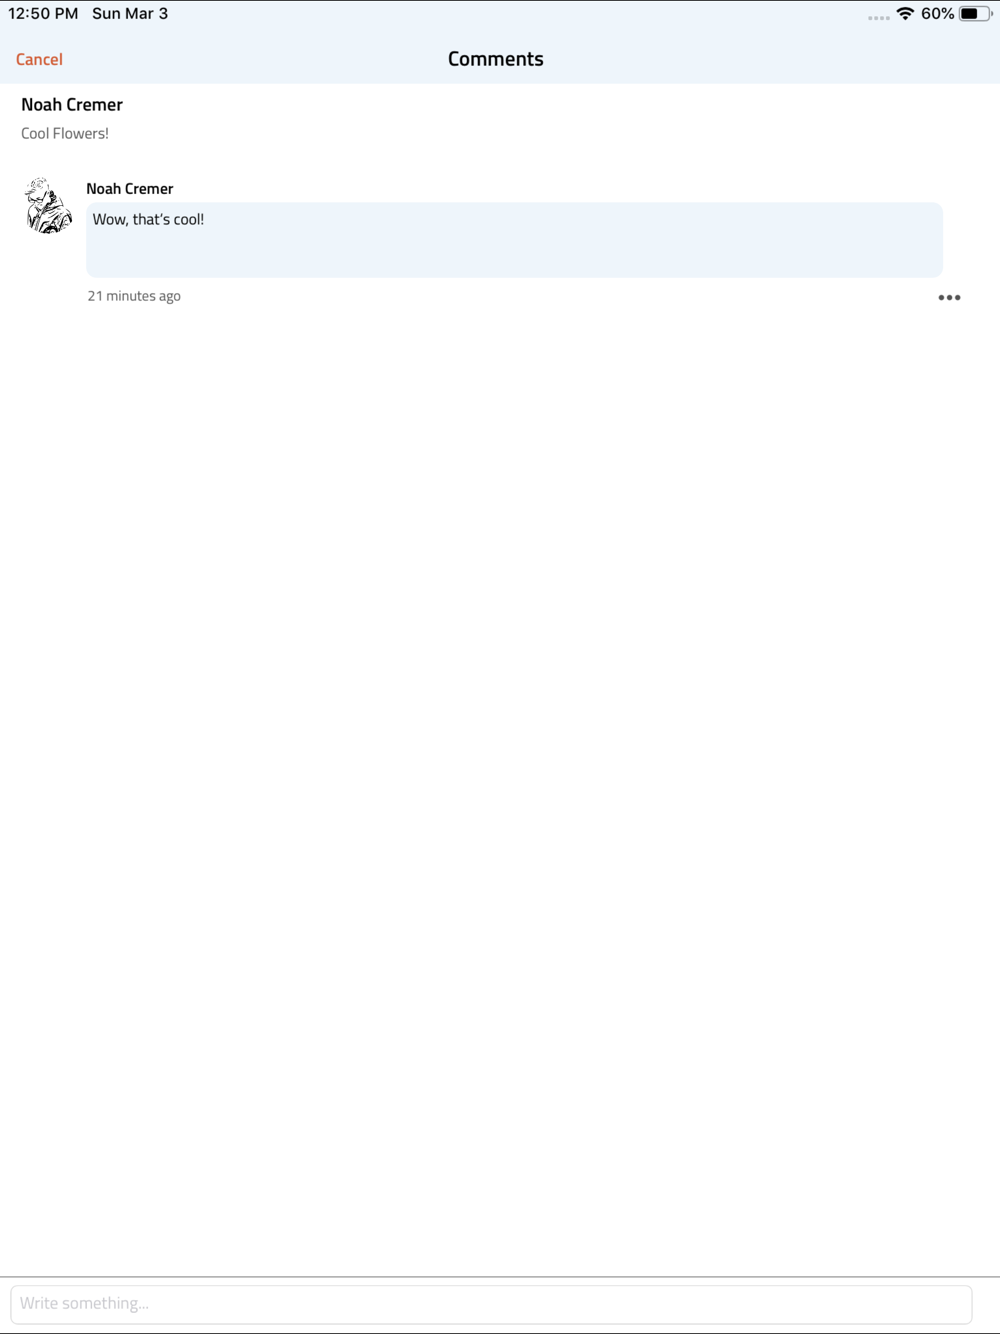Screen dimensions: 1000x1334
Task: Tap the Wi-Fi status icon
Action: 905,14
